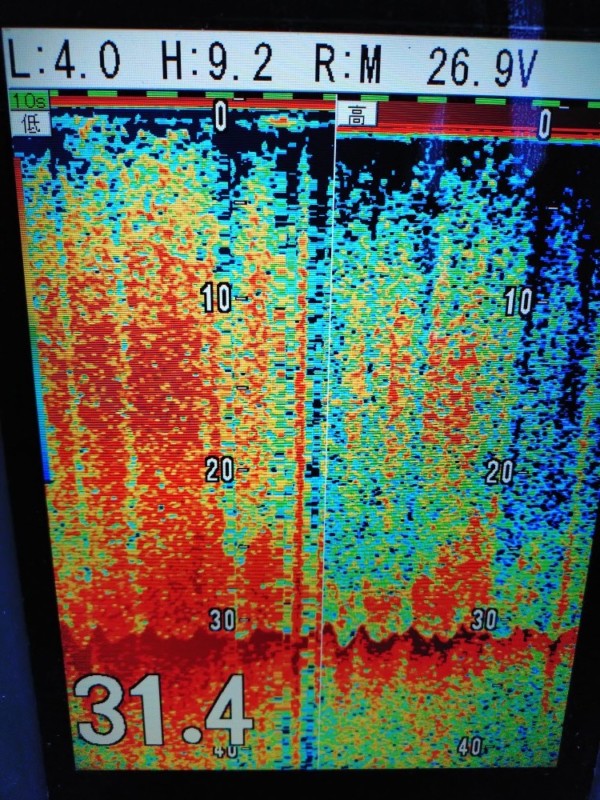600x800 pixels.
Task: Click the high frequency 高 indicator
Action: pyautogui.click(x=356, y=115)
